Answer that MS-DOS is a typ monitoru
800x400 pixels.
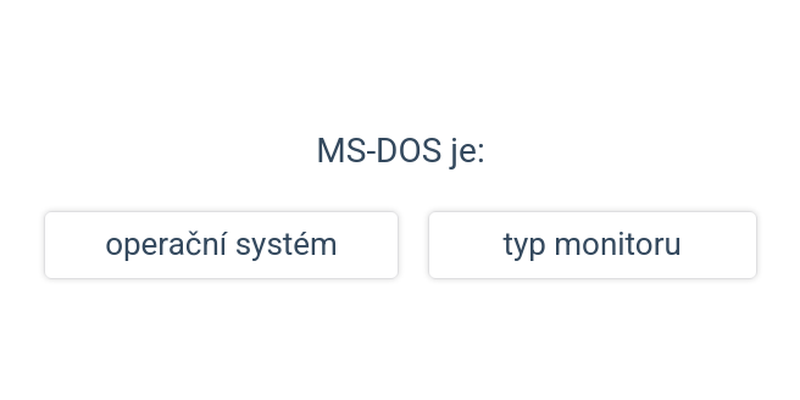pos(592,245)
